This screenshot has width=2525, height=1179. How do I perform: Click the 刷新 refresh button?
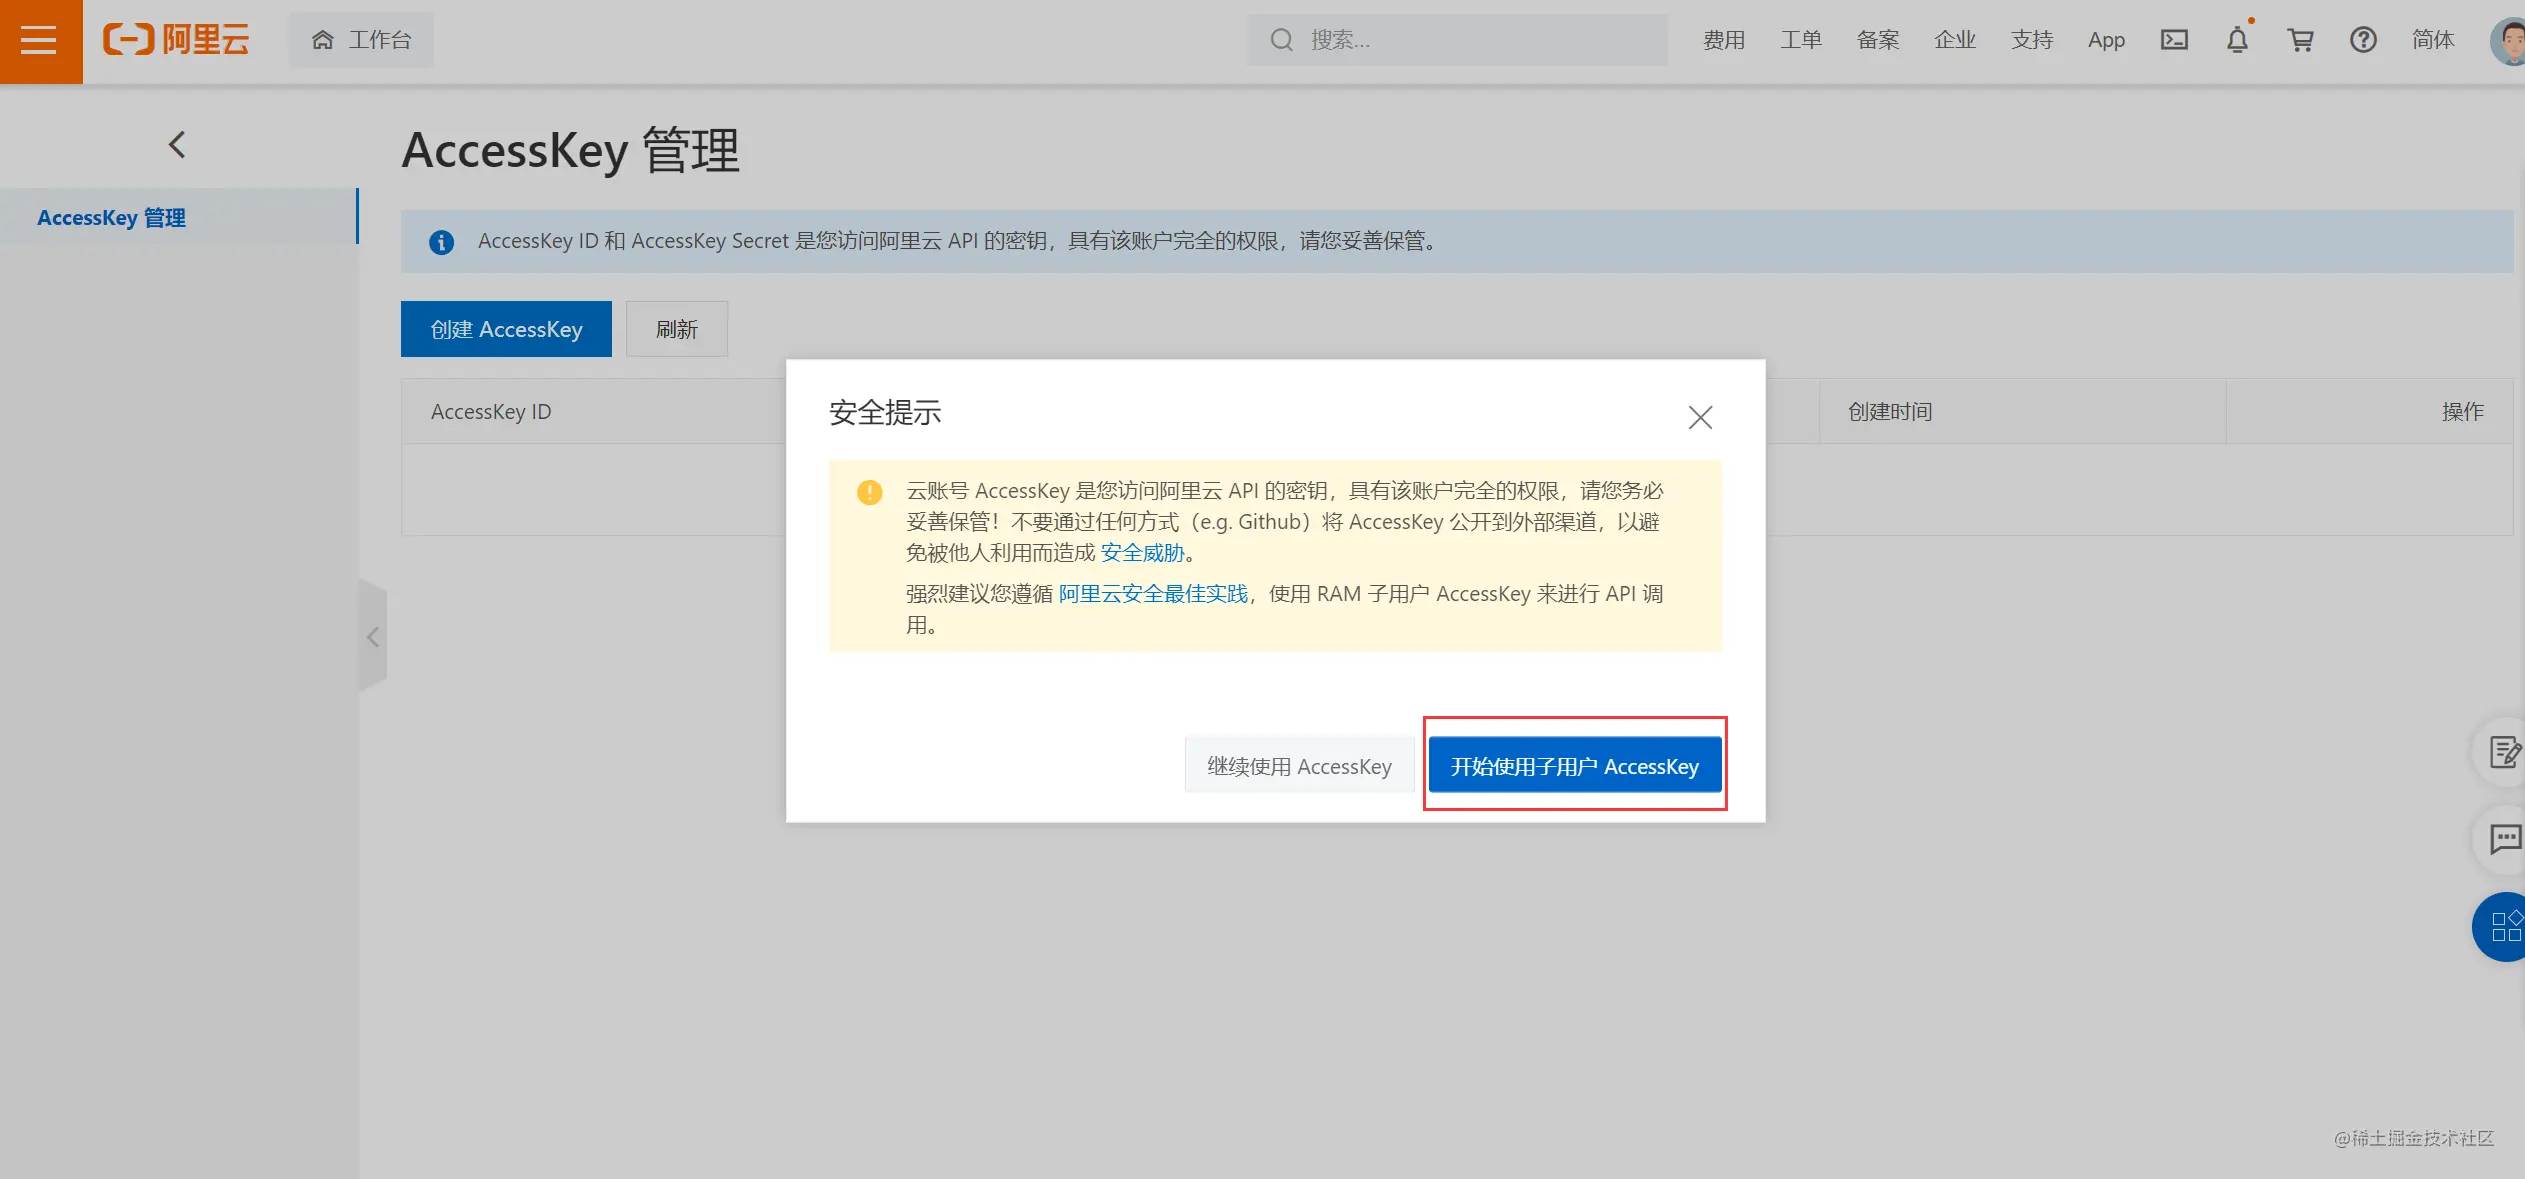point(677,329)
